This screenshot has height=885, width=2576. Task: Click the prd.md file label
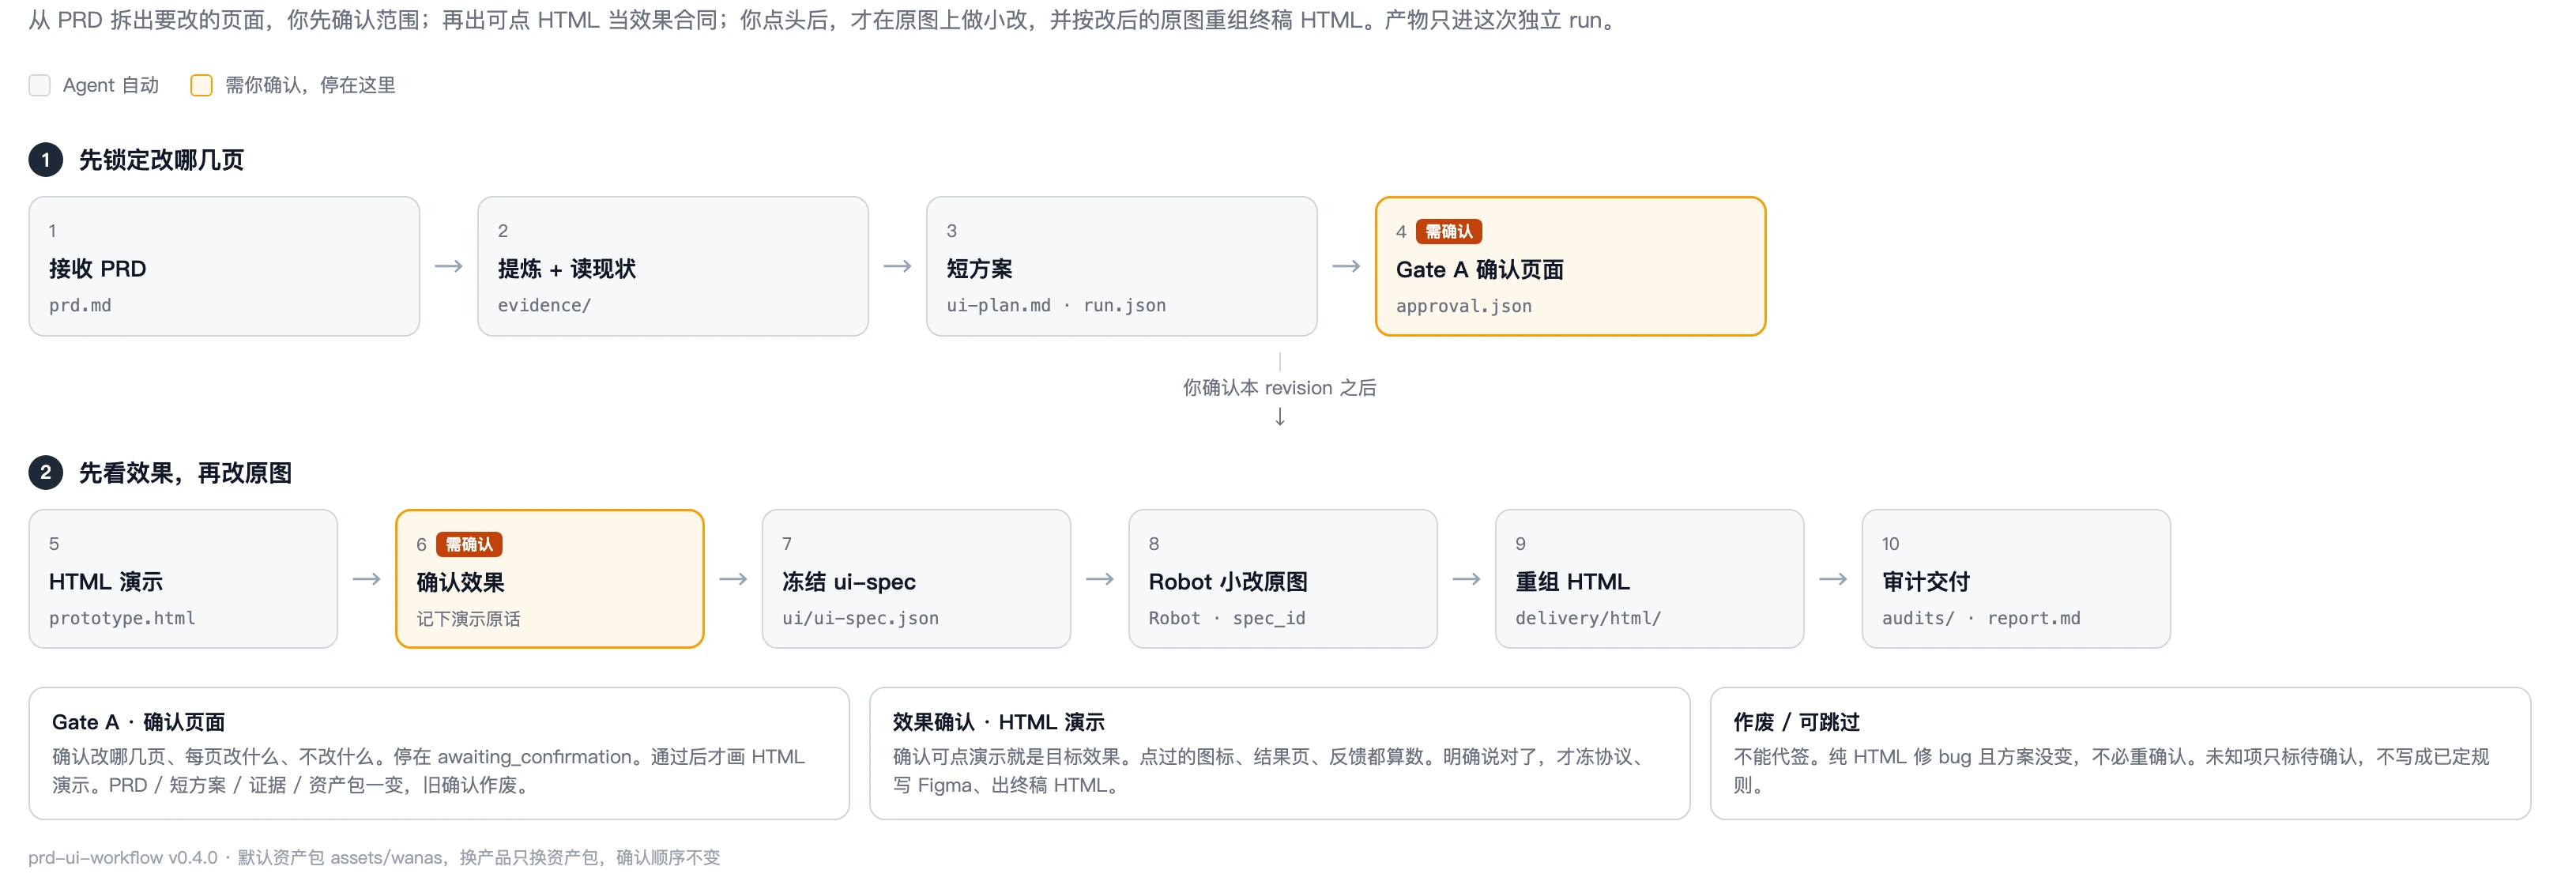pos(80,305)
